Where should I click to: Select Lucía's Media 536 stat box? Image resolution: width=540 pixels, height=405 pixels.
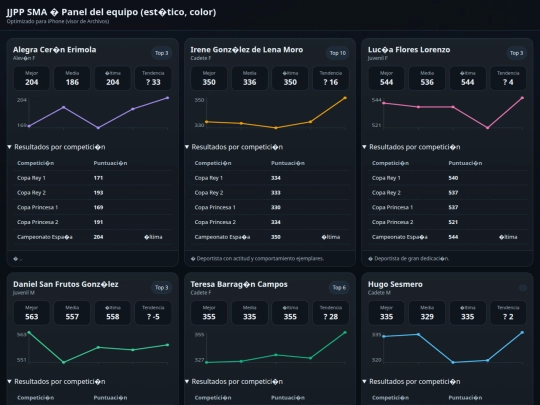pos(427,78)
